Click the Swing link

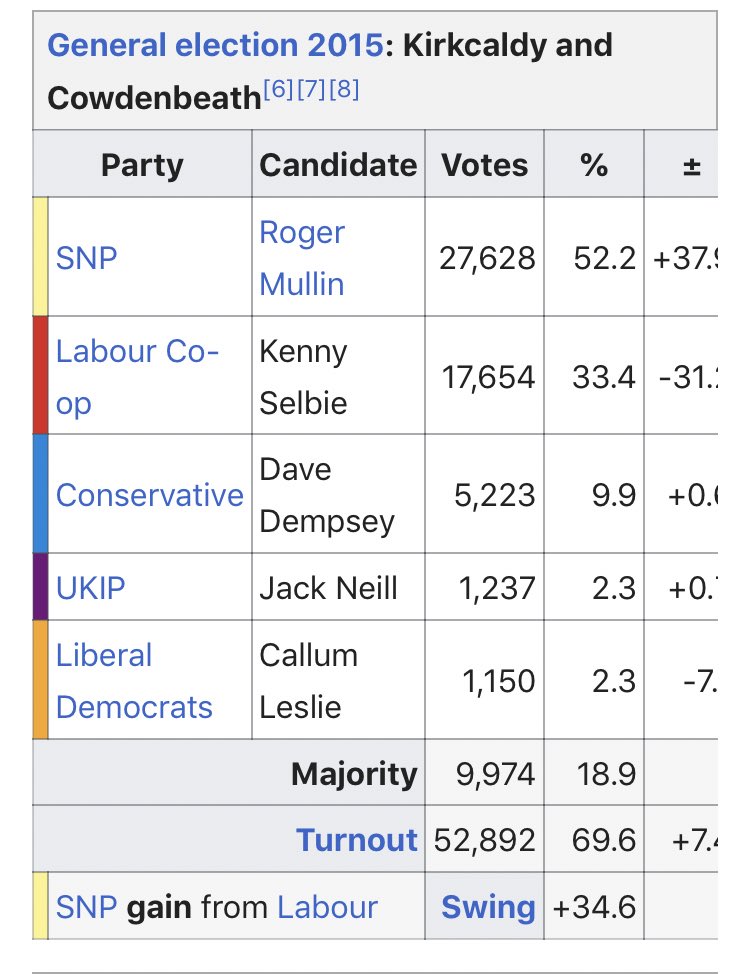pos(487,907)
